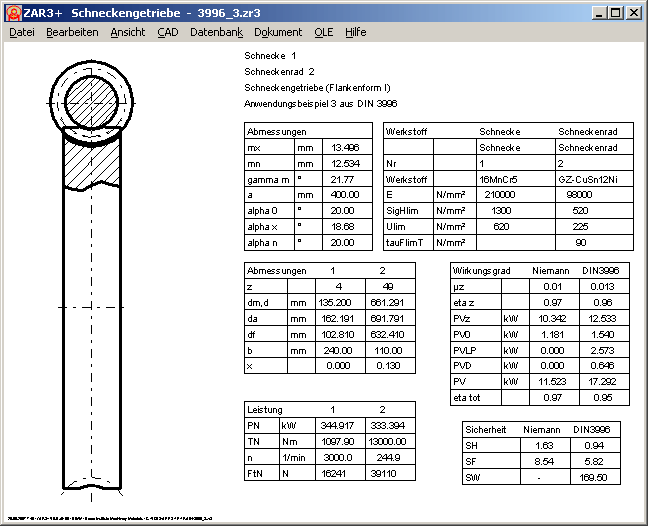This screenshot has height=526, width=648.
Task: Open the CAD menu
Action: 168,32
